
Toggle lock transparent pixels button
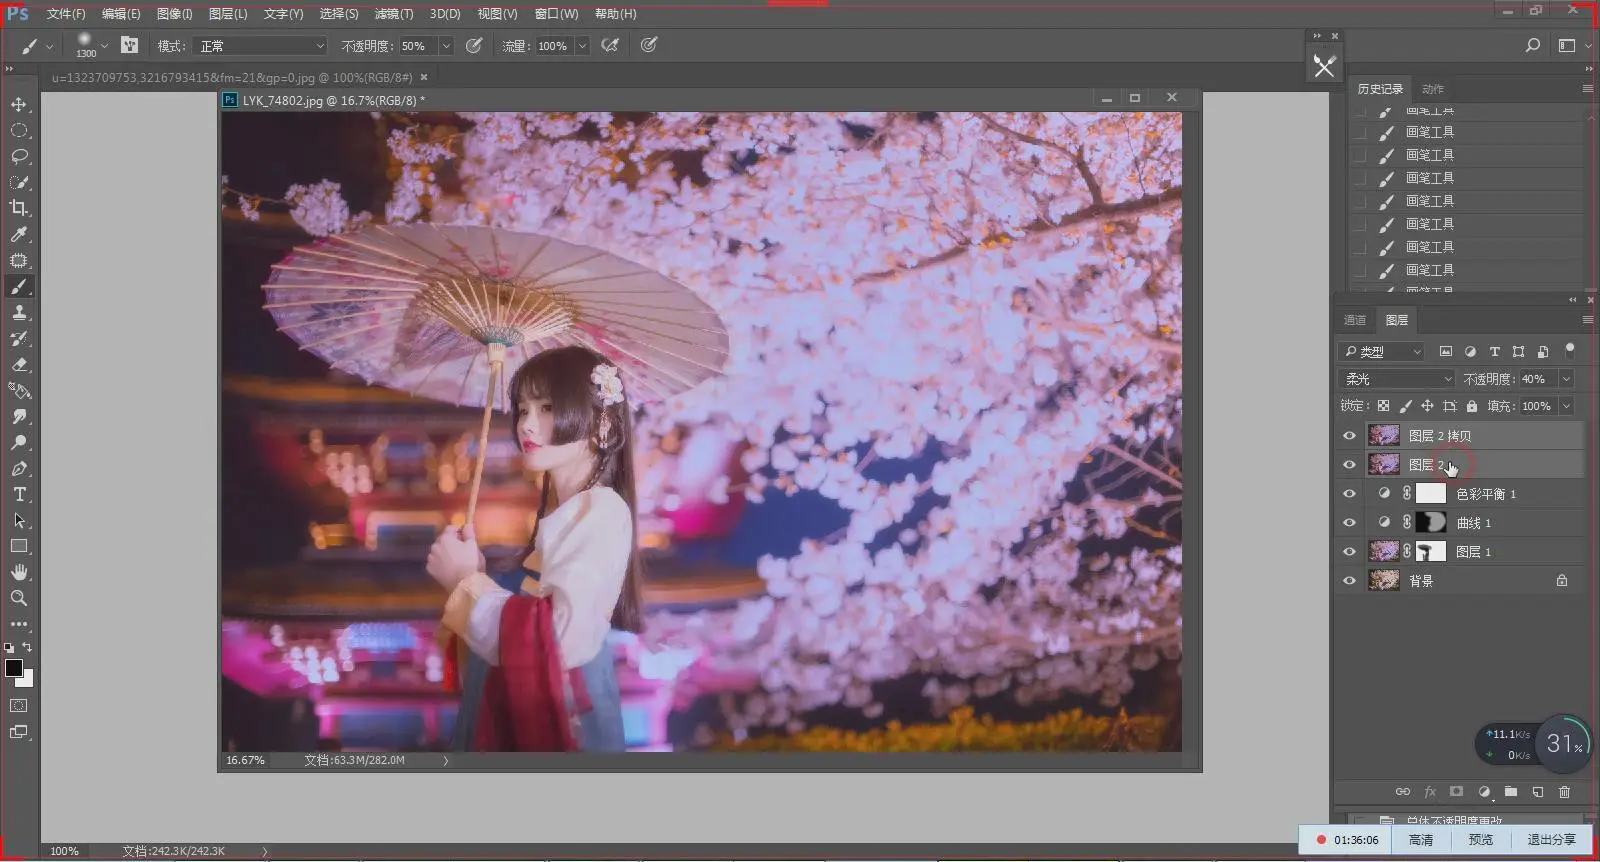1383,406
